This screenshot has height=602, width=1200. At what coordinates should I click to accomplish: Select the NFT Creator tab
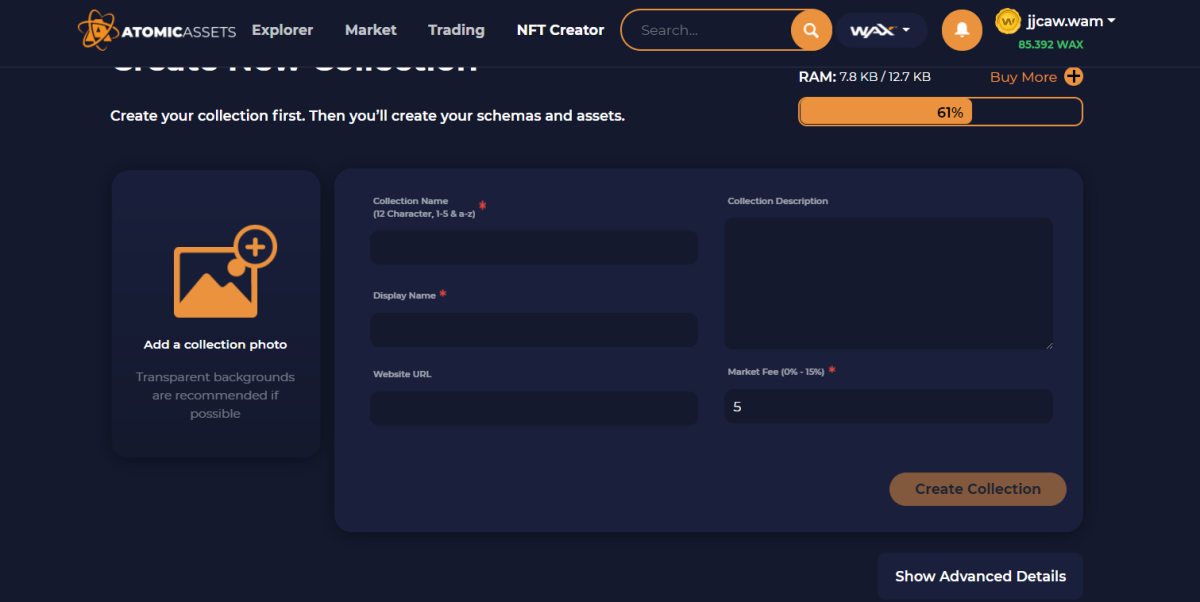point(560,30)
